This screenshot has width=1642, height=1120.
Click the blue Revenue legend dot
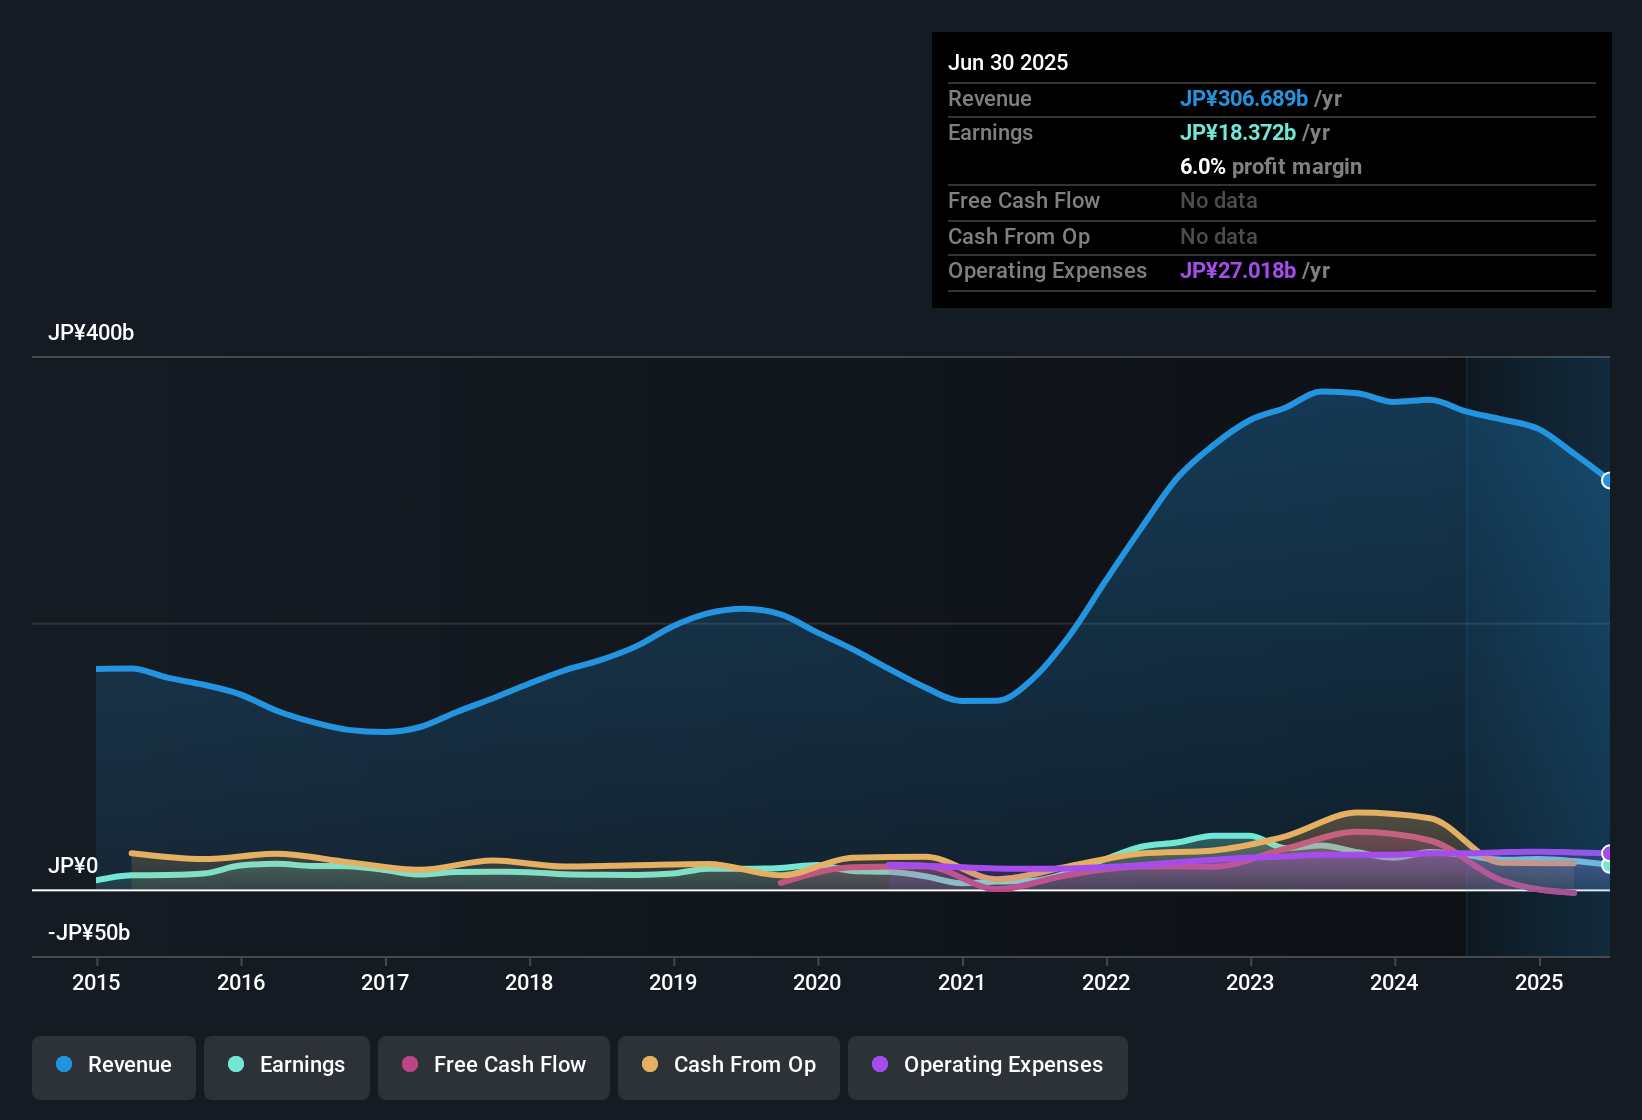coord(64,1065)
